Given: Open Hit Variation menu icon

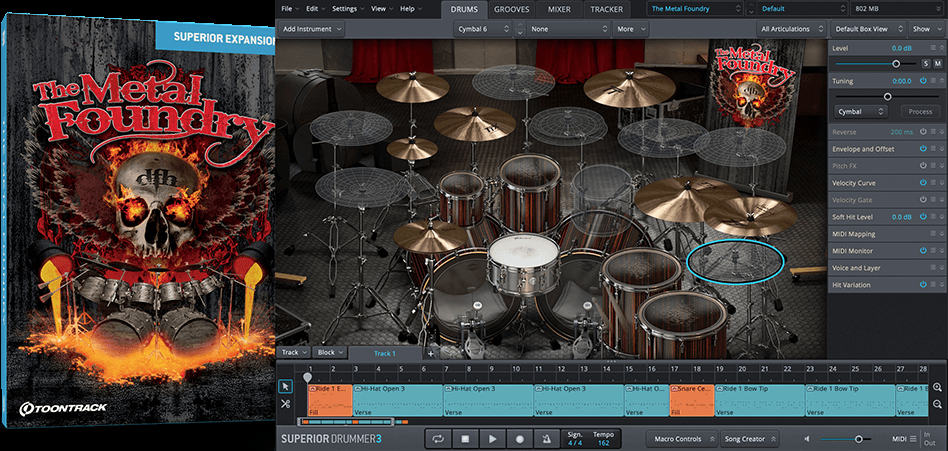Looking at the screenshot, I should tap(933, 285).
